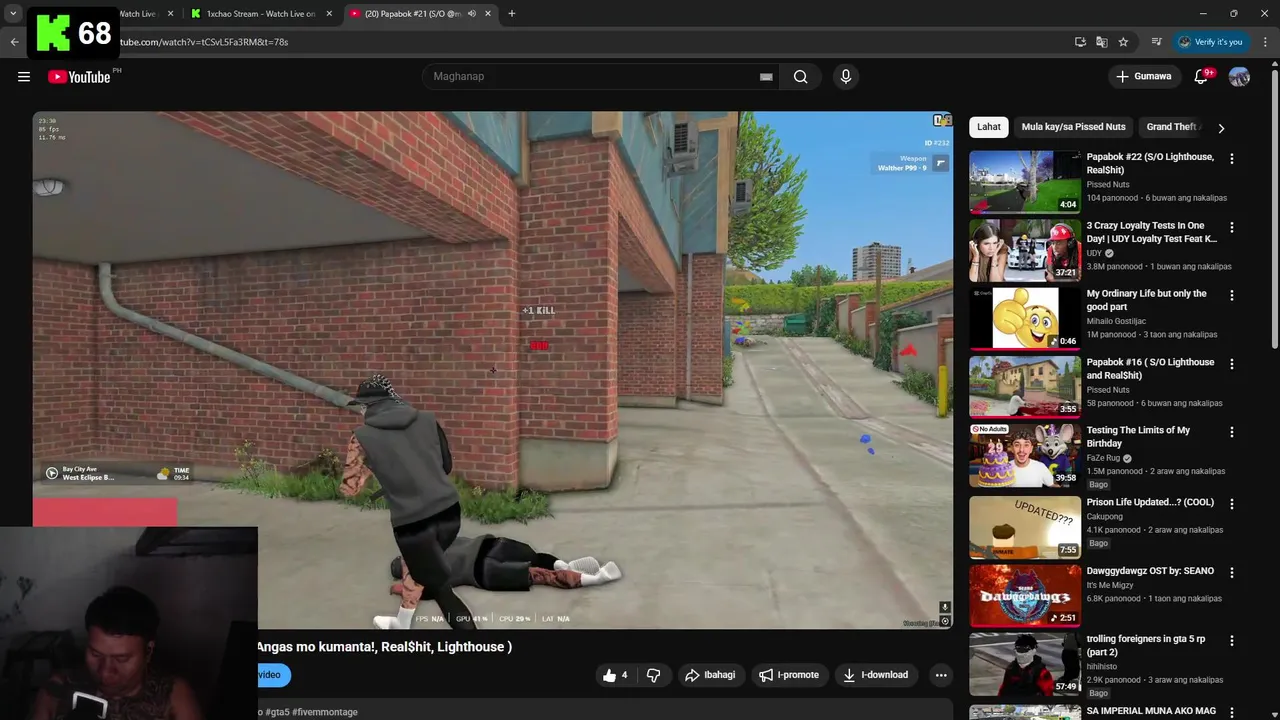Screen dimensions: 1280x720
Task: Select the Grand Theft filter chip
Action: tap(1171, 127)
